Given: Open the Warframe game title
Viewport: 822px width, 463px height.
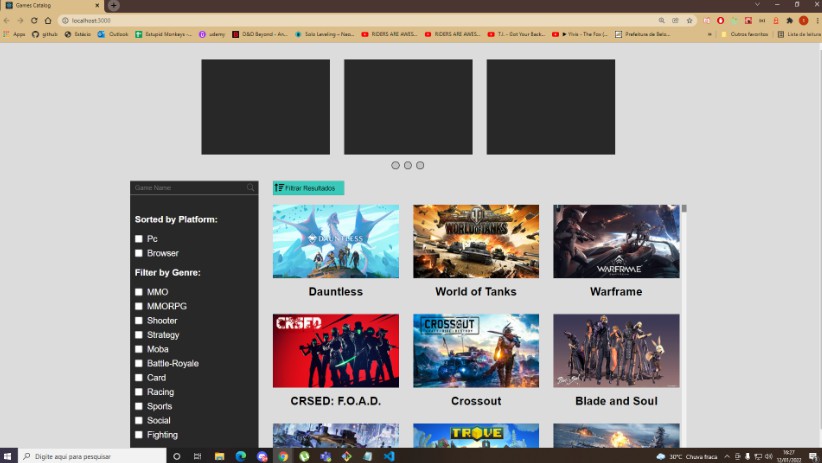Looking at the screenshot, I should click(616, 292).
